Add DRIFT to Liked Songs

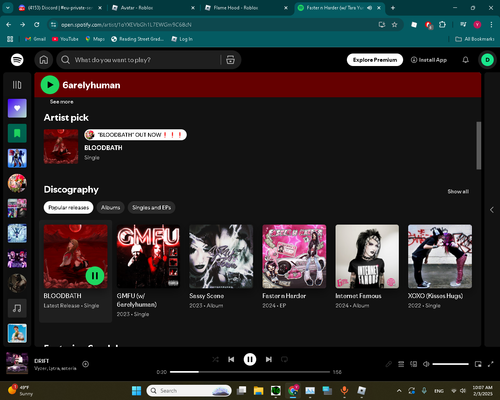click(86, 364)
